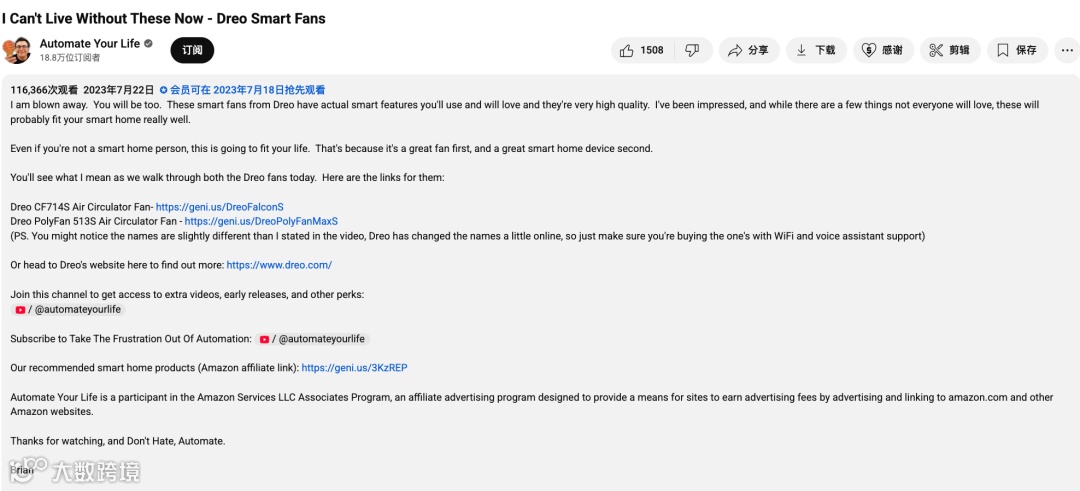The width and height of the screenshot is (1080, 491).
Task: Click the Thanks dollar-heart icon
Action: point(869,50)
